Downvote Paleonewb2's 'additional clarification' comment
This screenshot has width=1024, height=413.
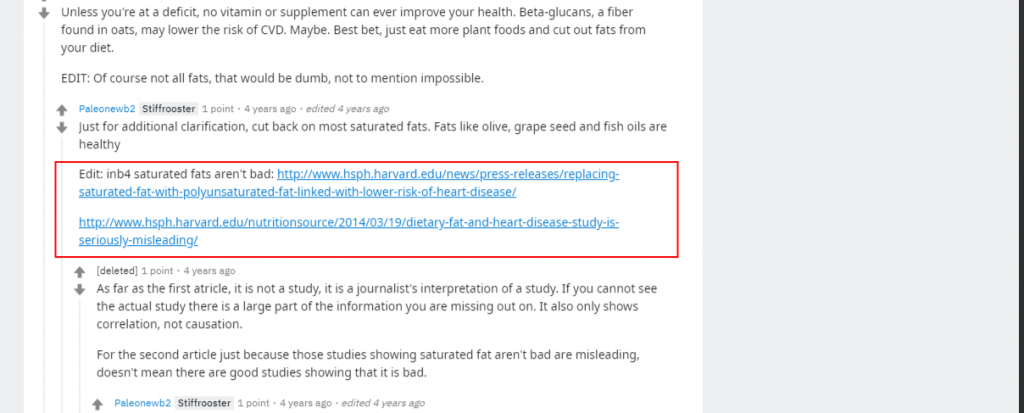62,127
